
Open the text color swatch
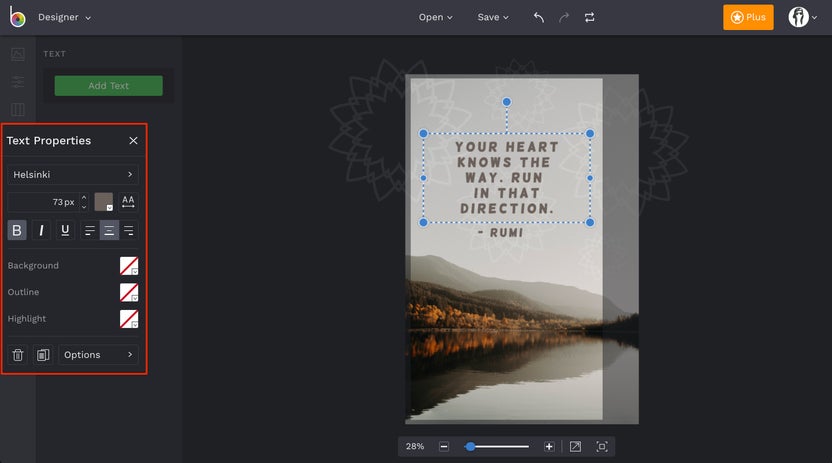click(x=104, y=202)
